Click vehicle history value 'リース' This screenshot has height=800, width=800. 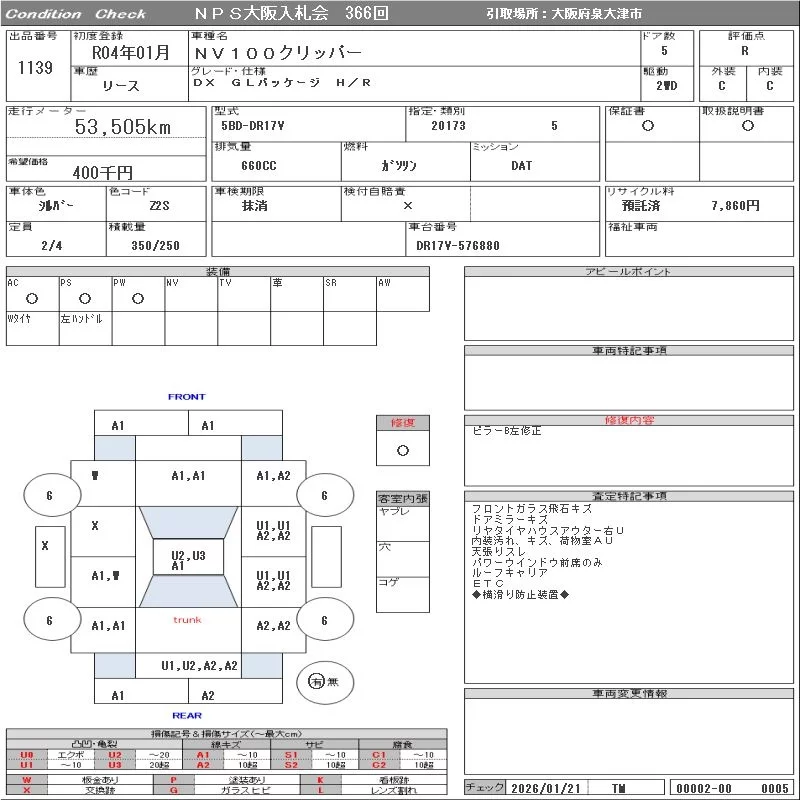[120, 86]
